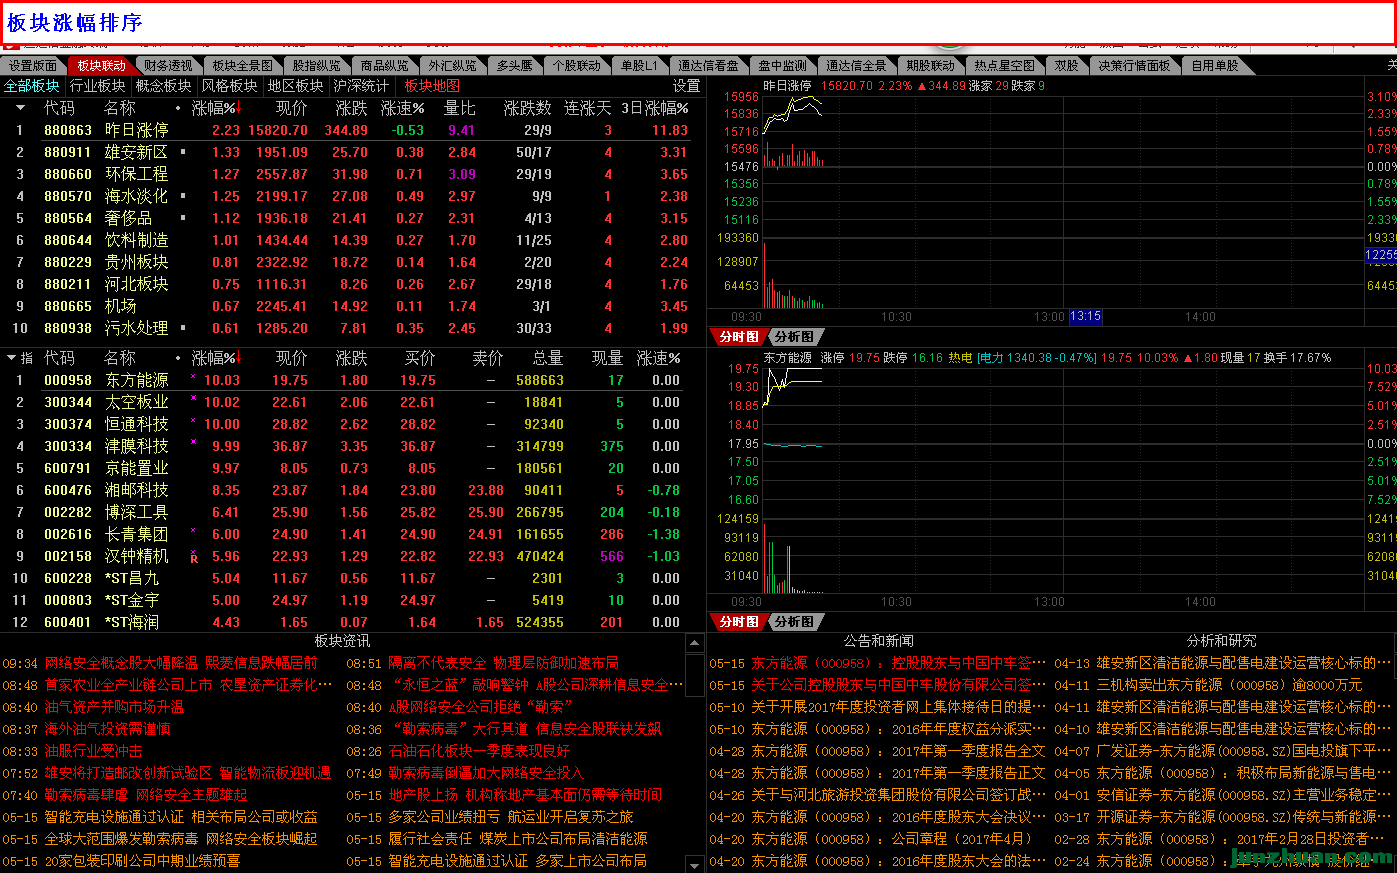Screen dimensions: 1397x873
Task: Sort sector list by 连涨天 column
Action: pyautogui.click(x=587, y=108)
